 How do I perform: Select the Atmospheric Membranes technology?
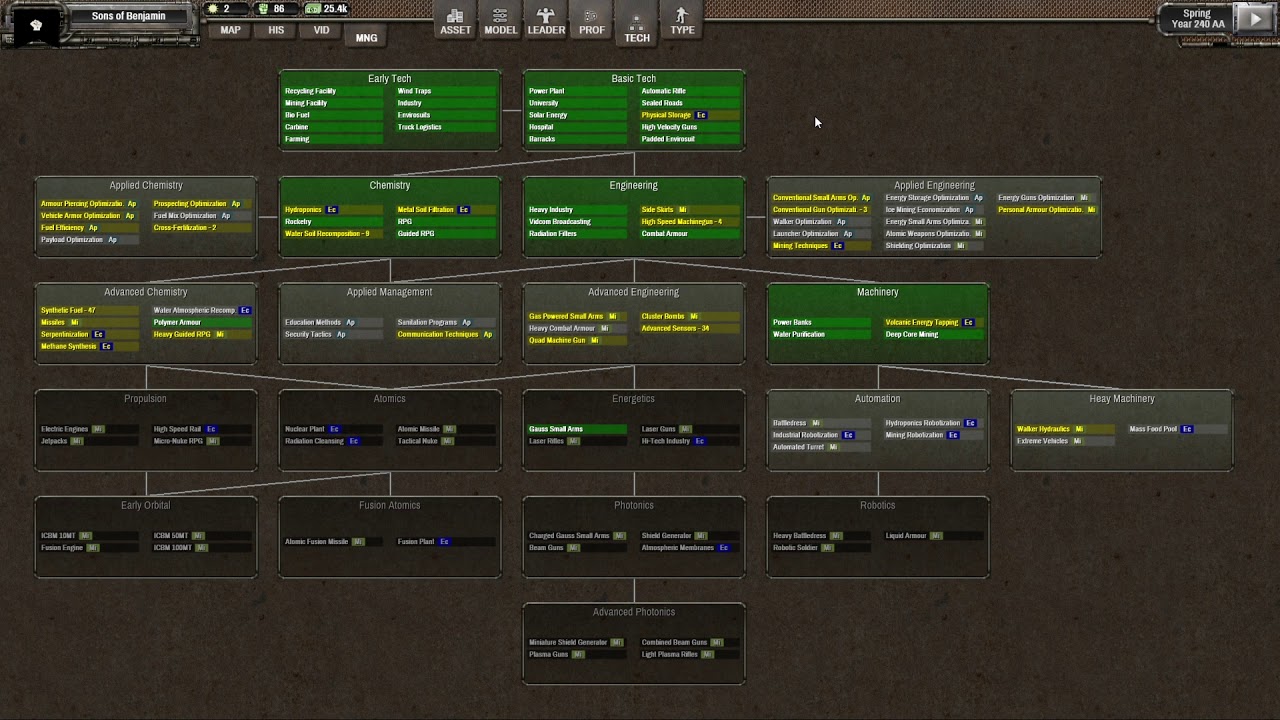click(x=690, y=548)
